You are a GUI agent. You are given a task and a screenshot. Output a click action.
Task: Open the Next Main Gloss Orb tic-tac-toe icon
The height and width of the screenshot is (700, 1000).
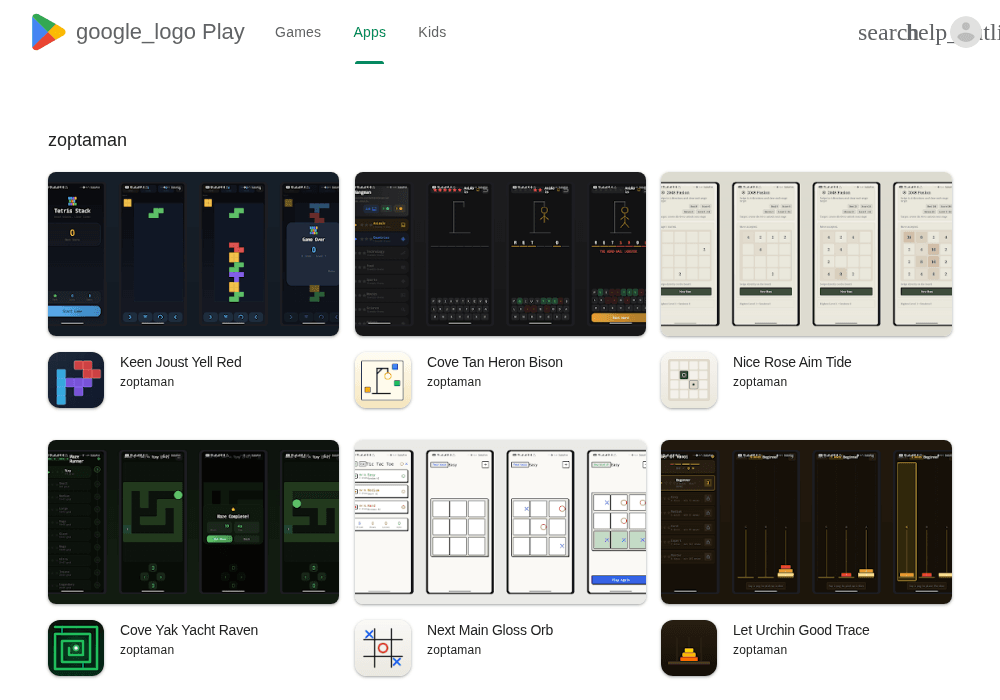[383, 648]
